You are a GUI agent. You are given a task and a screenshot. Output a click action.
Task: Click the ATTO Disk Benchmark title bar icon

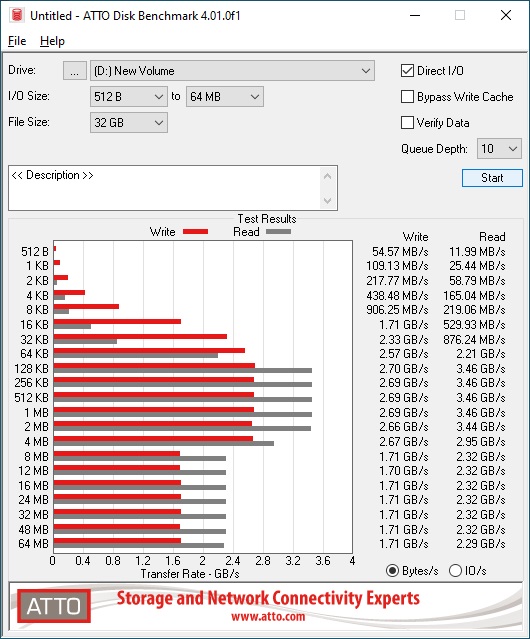coord(17,15)
